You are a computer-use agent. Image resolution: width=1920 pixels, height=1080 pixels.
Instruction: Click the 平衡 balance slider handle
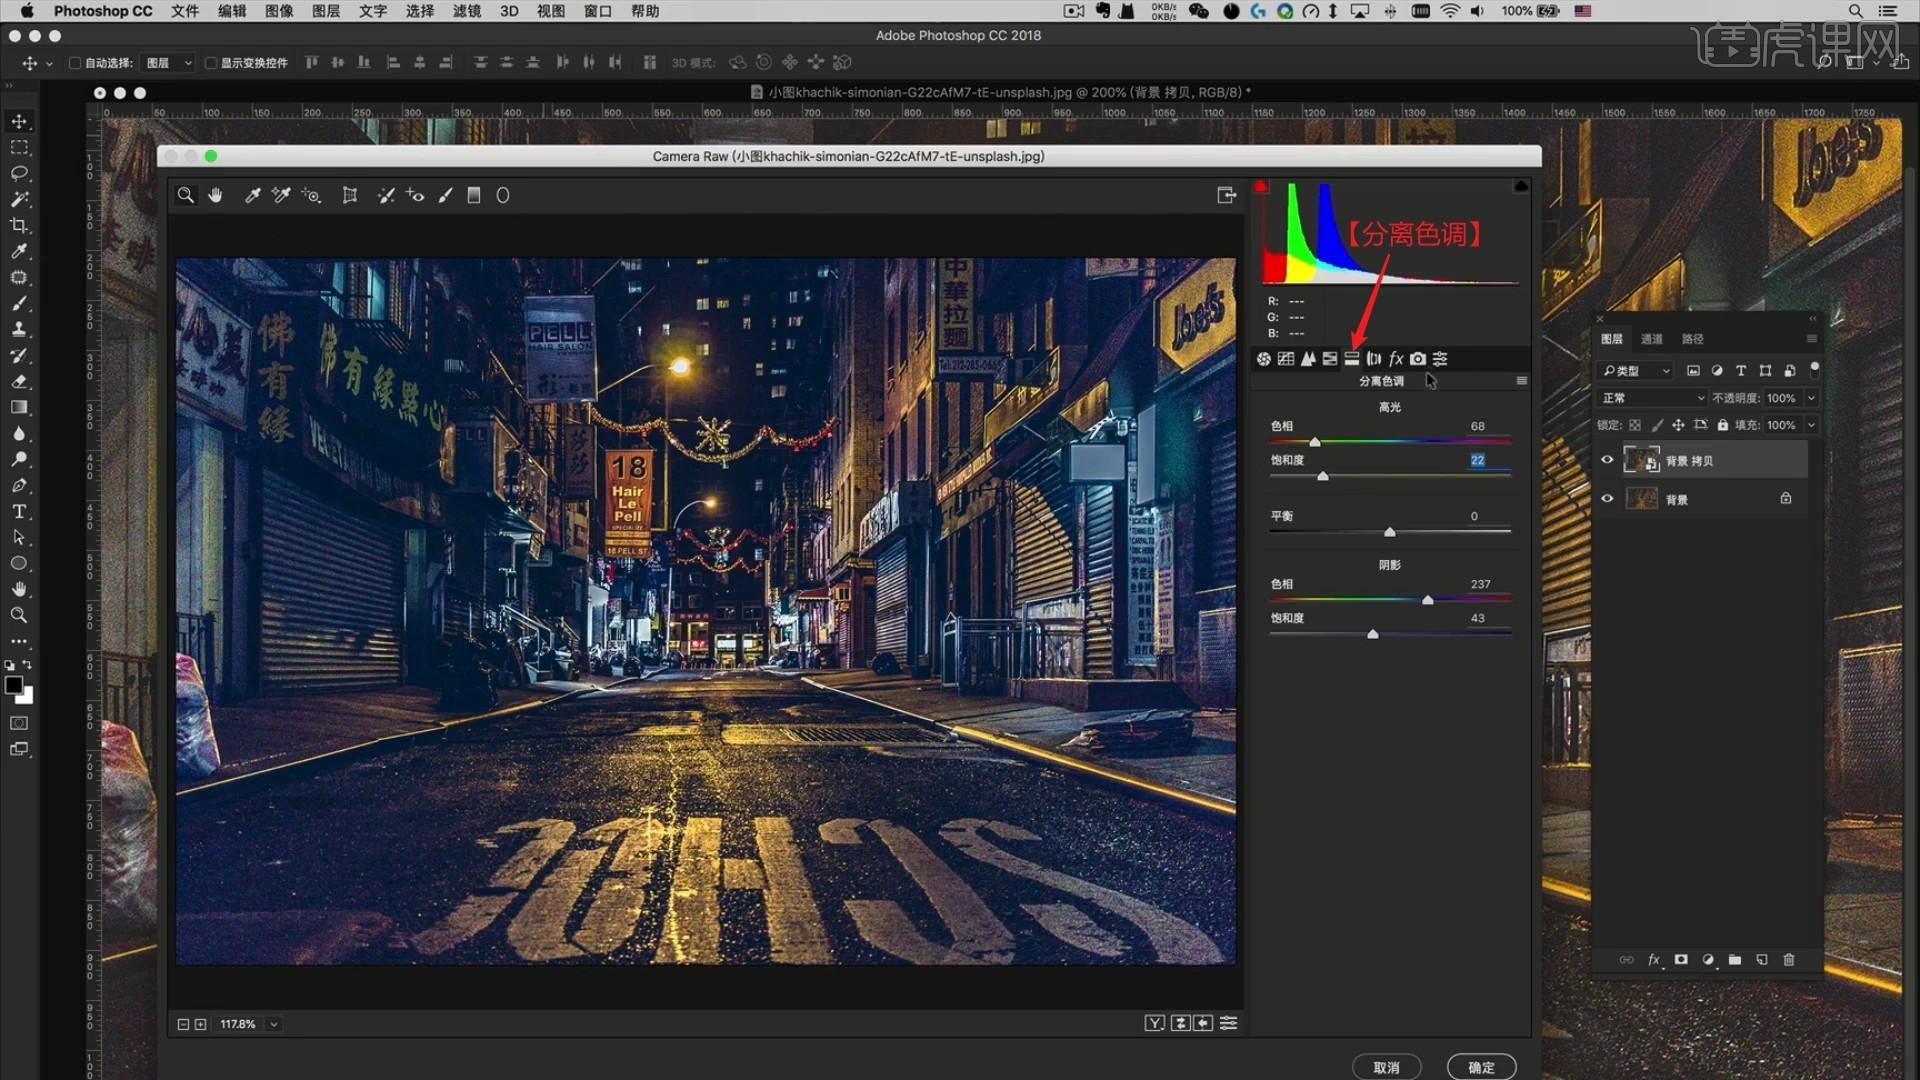pyautogui.click(x=1389, y=532)
